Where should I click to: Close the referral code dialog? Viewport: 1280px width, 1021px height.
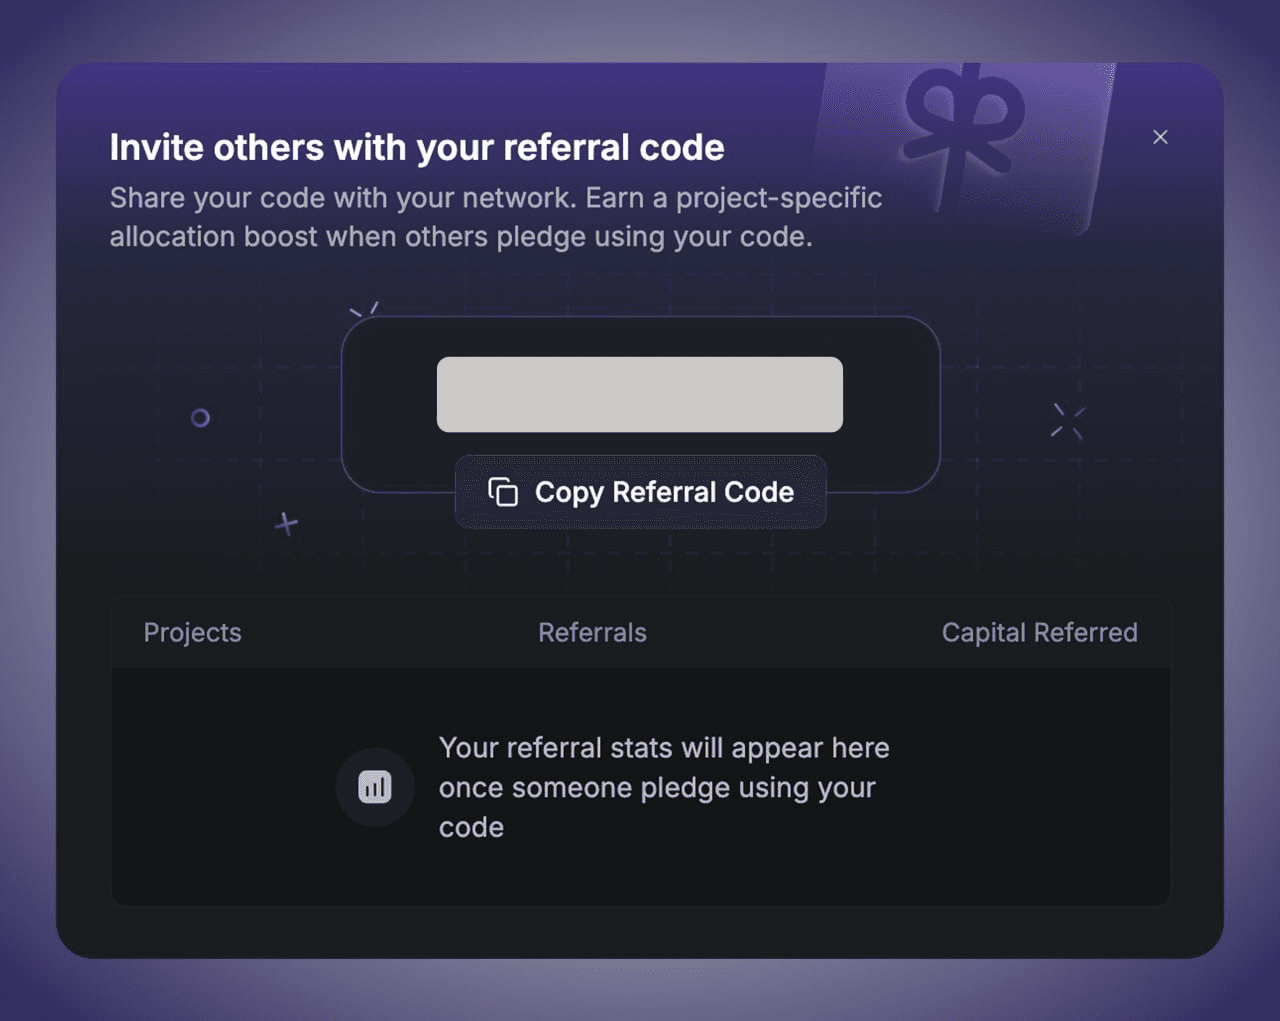1160,137
